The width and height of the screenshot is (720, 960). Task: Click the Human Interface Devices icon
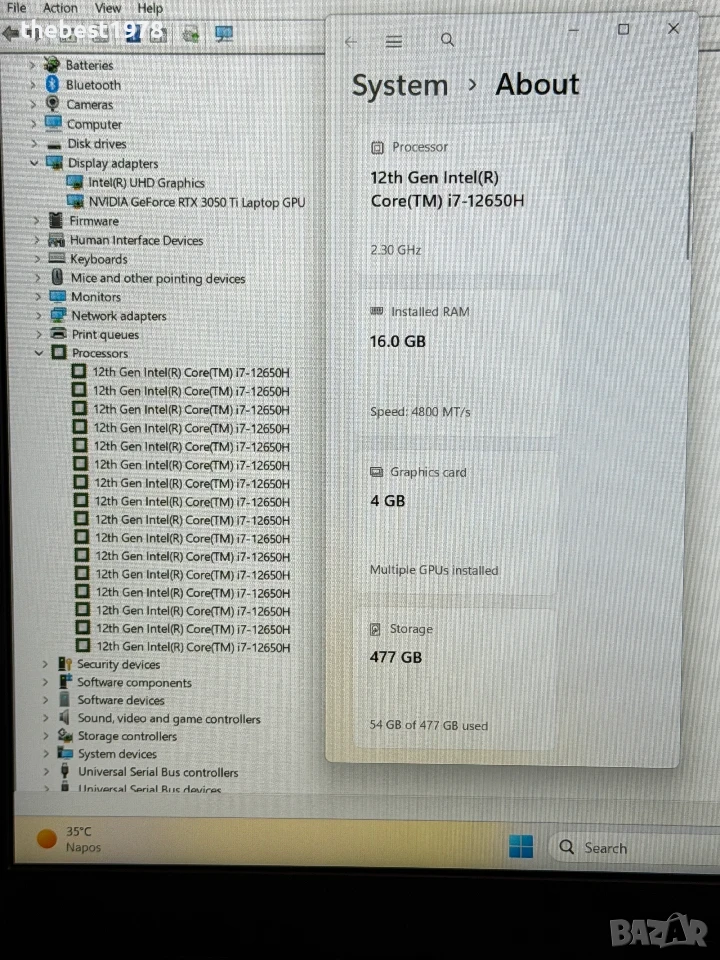56,239
